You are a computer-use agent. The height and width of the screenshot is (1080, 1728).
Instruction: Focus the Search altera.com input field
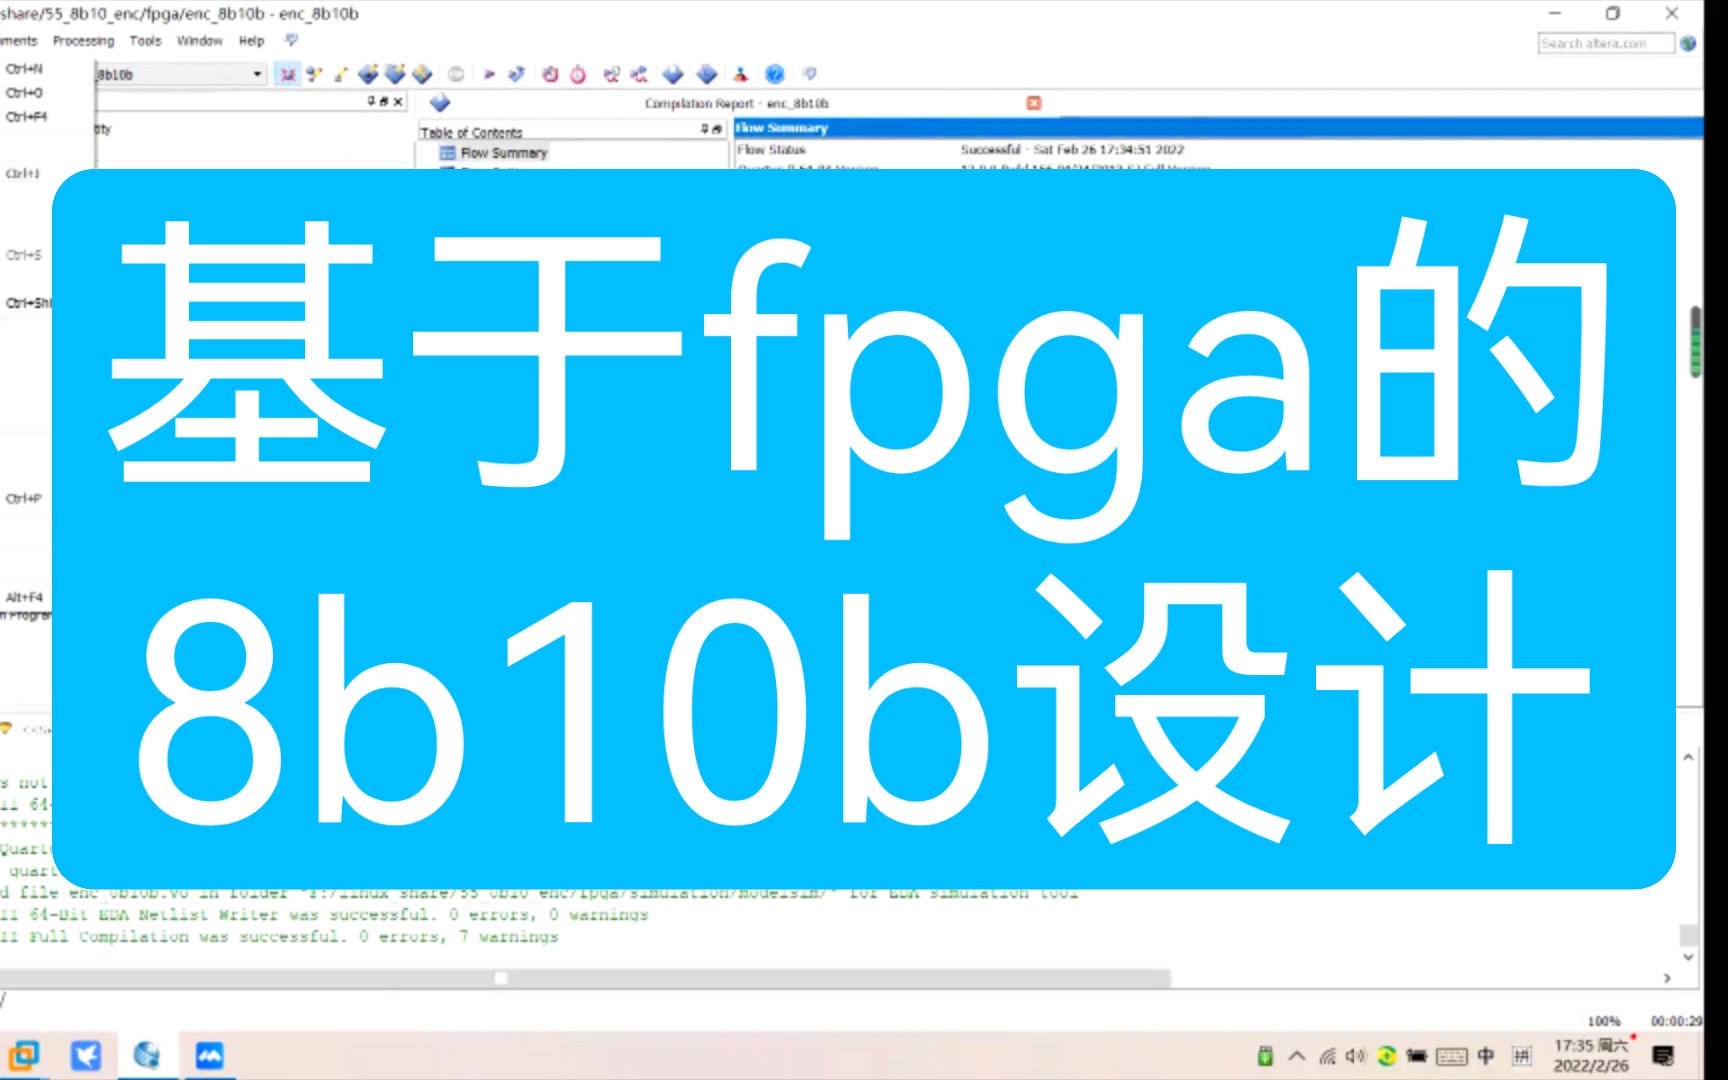(1606, 43)
